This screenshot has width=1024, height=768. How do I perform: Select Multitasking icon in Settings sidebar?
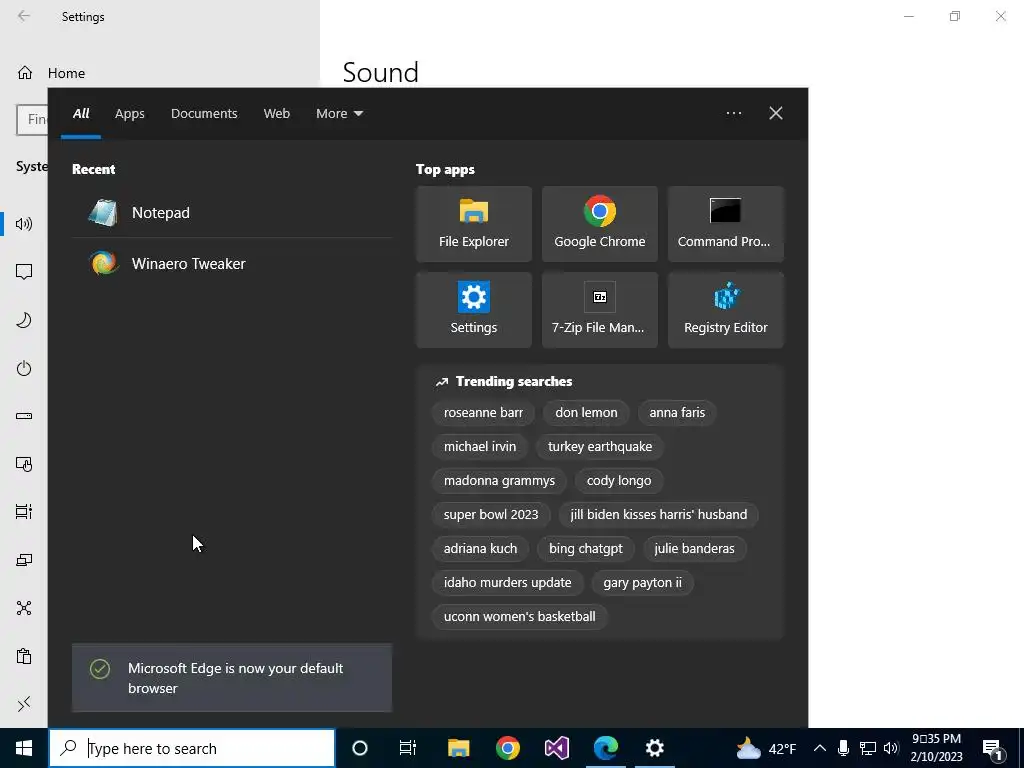coord(24,512)
